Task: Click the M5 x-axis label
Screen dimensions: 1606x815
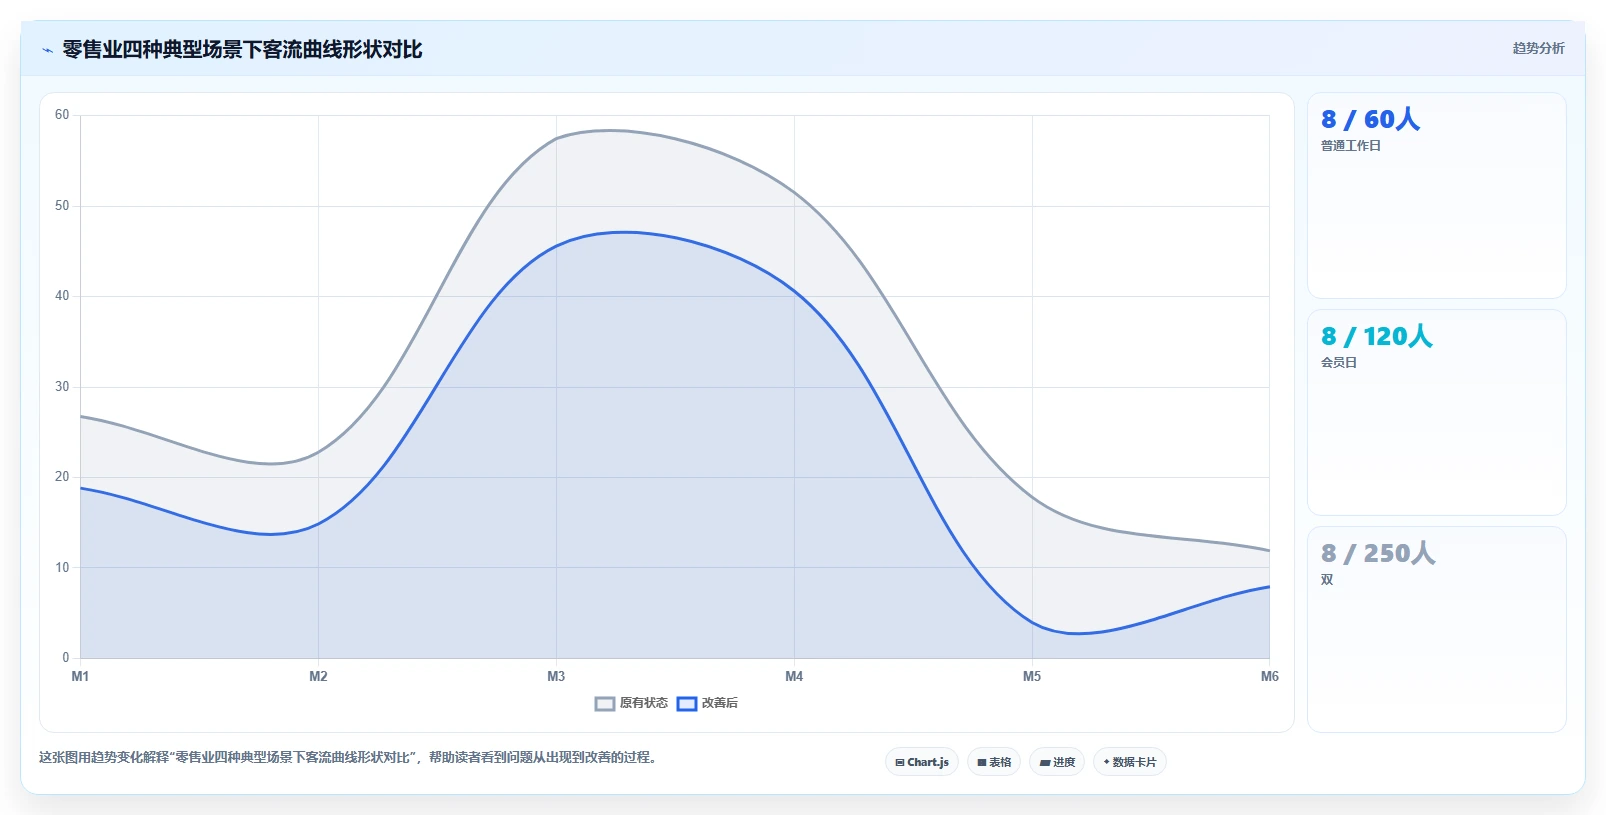Action: [1032, 677]
